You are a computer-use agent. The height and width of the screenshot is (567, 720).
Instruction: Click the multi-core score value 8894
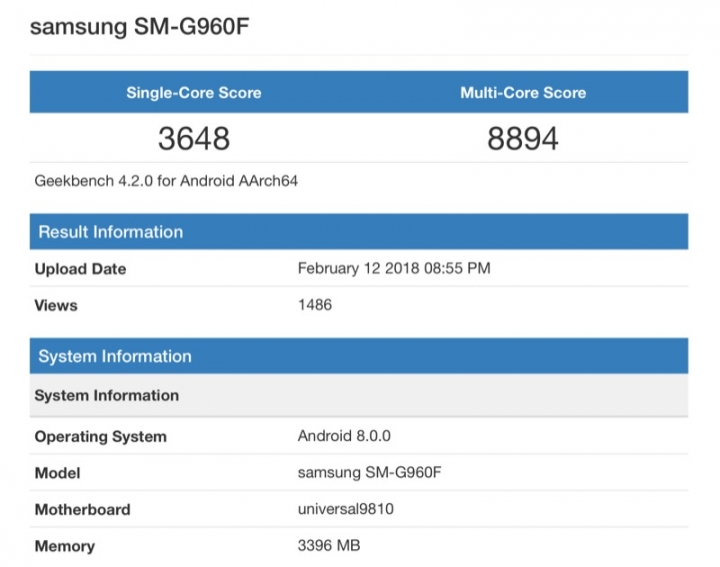523,138
